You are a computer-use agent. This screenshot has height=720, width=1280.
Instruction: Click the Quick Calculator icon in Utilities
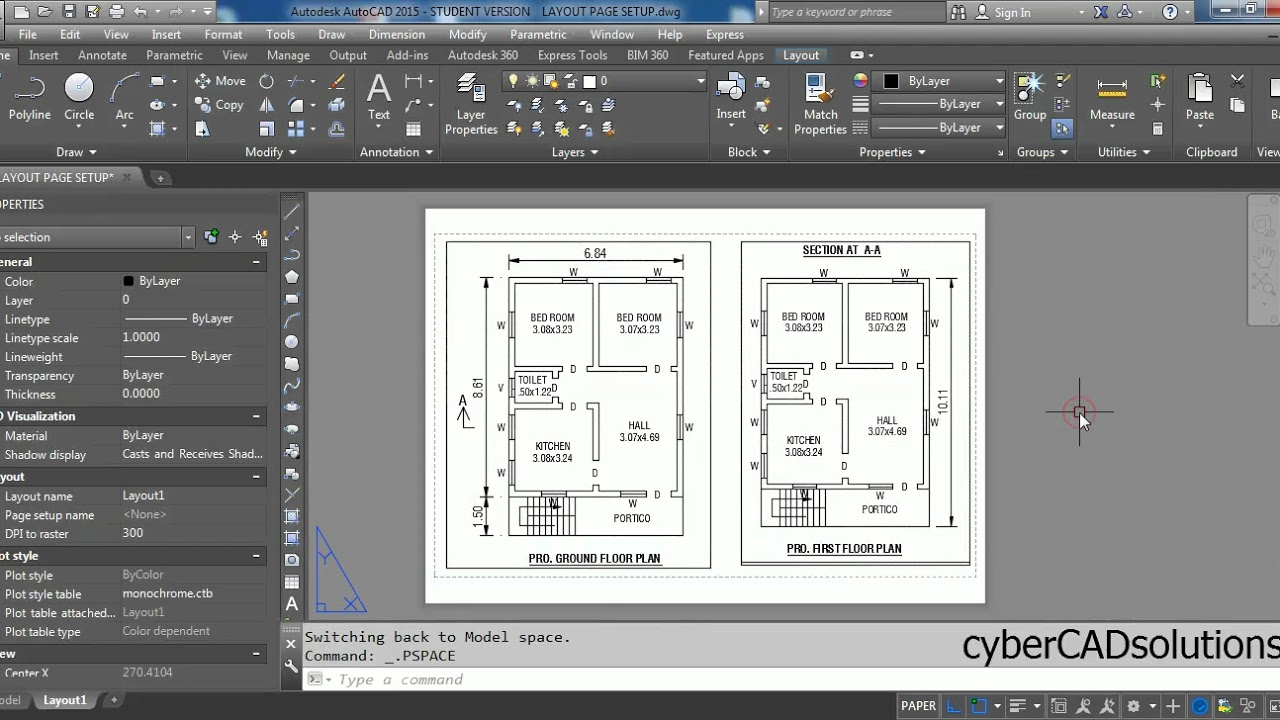(1158, 128)
